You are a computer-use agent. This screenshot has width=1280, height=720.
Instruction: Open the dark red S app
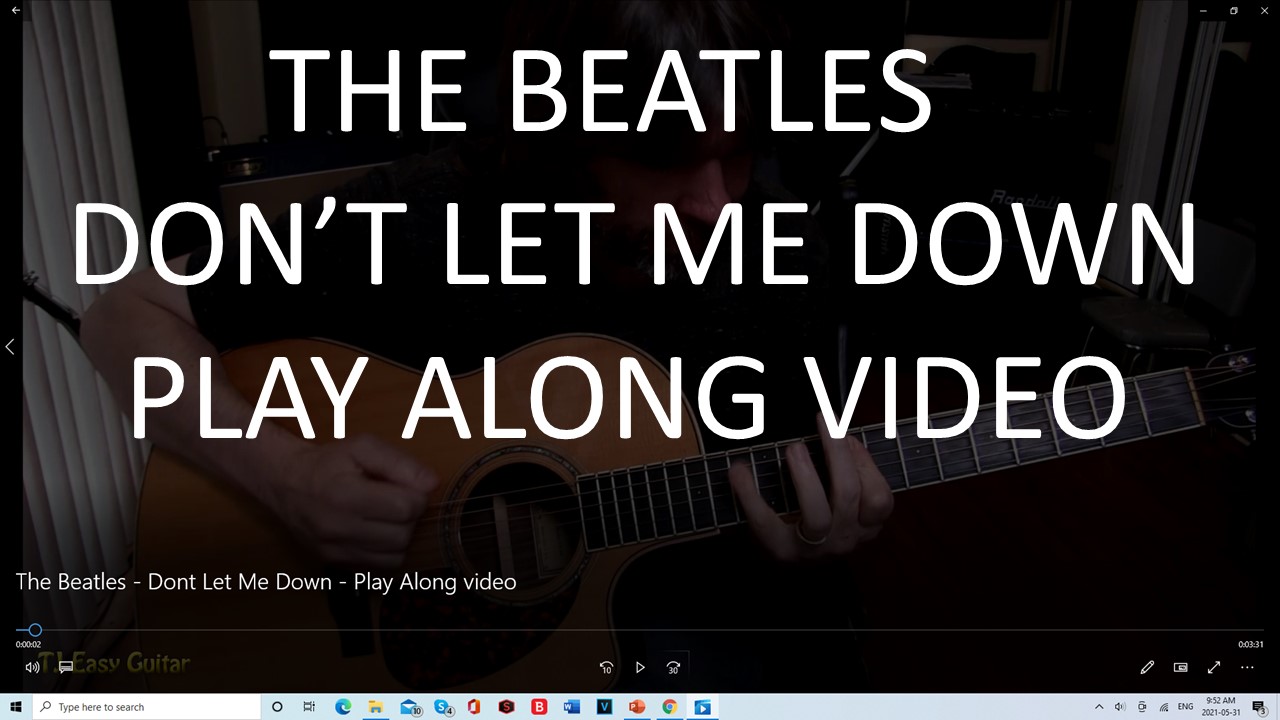[x=507, y=707]
